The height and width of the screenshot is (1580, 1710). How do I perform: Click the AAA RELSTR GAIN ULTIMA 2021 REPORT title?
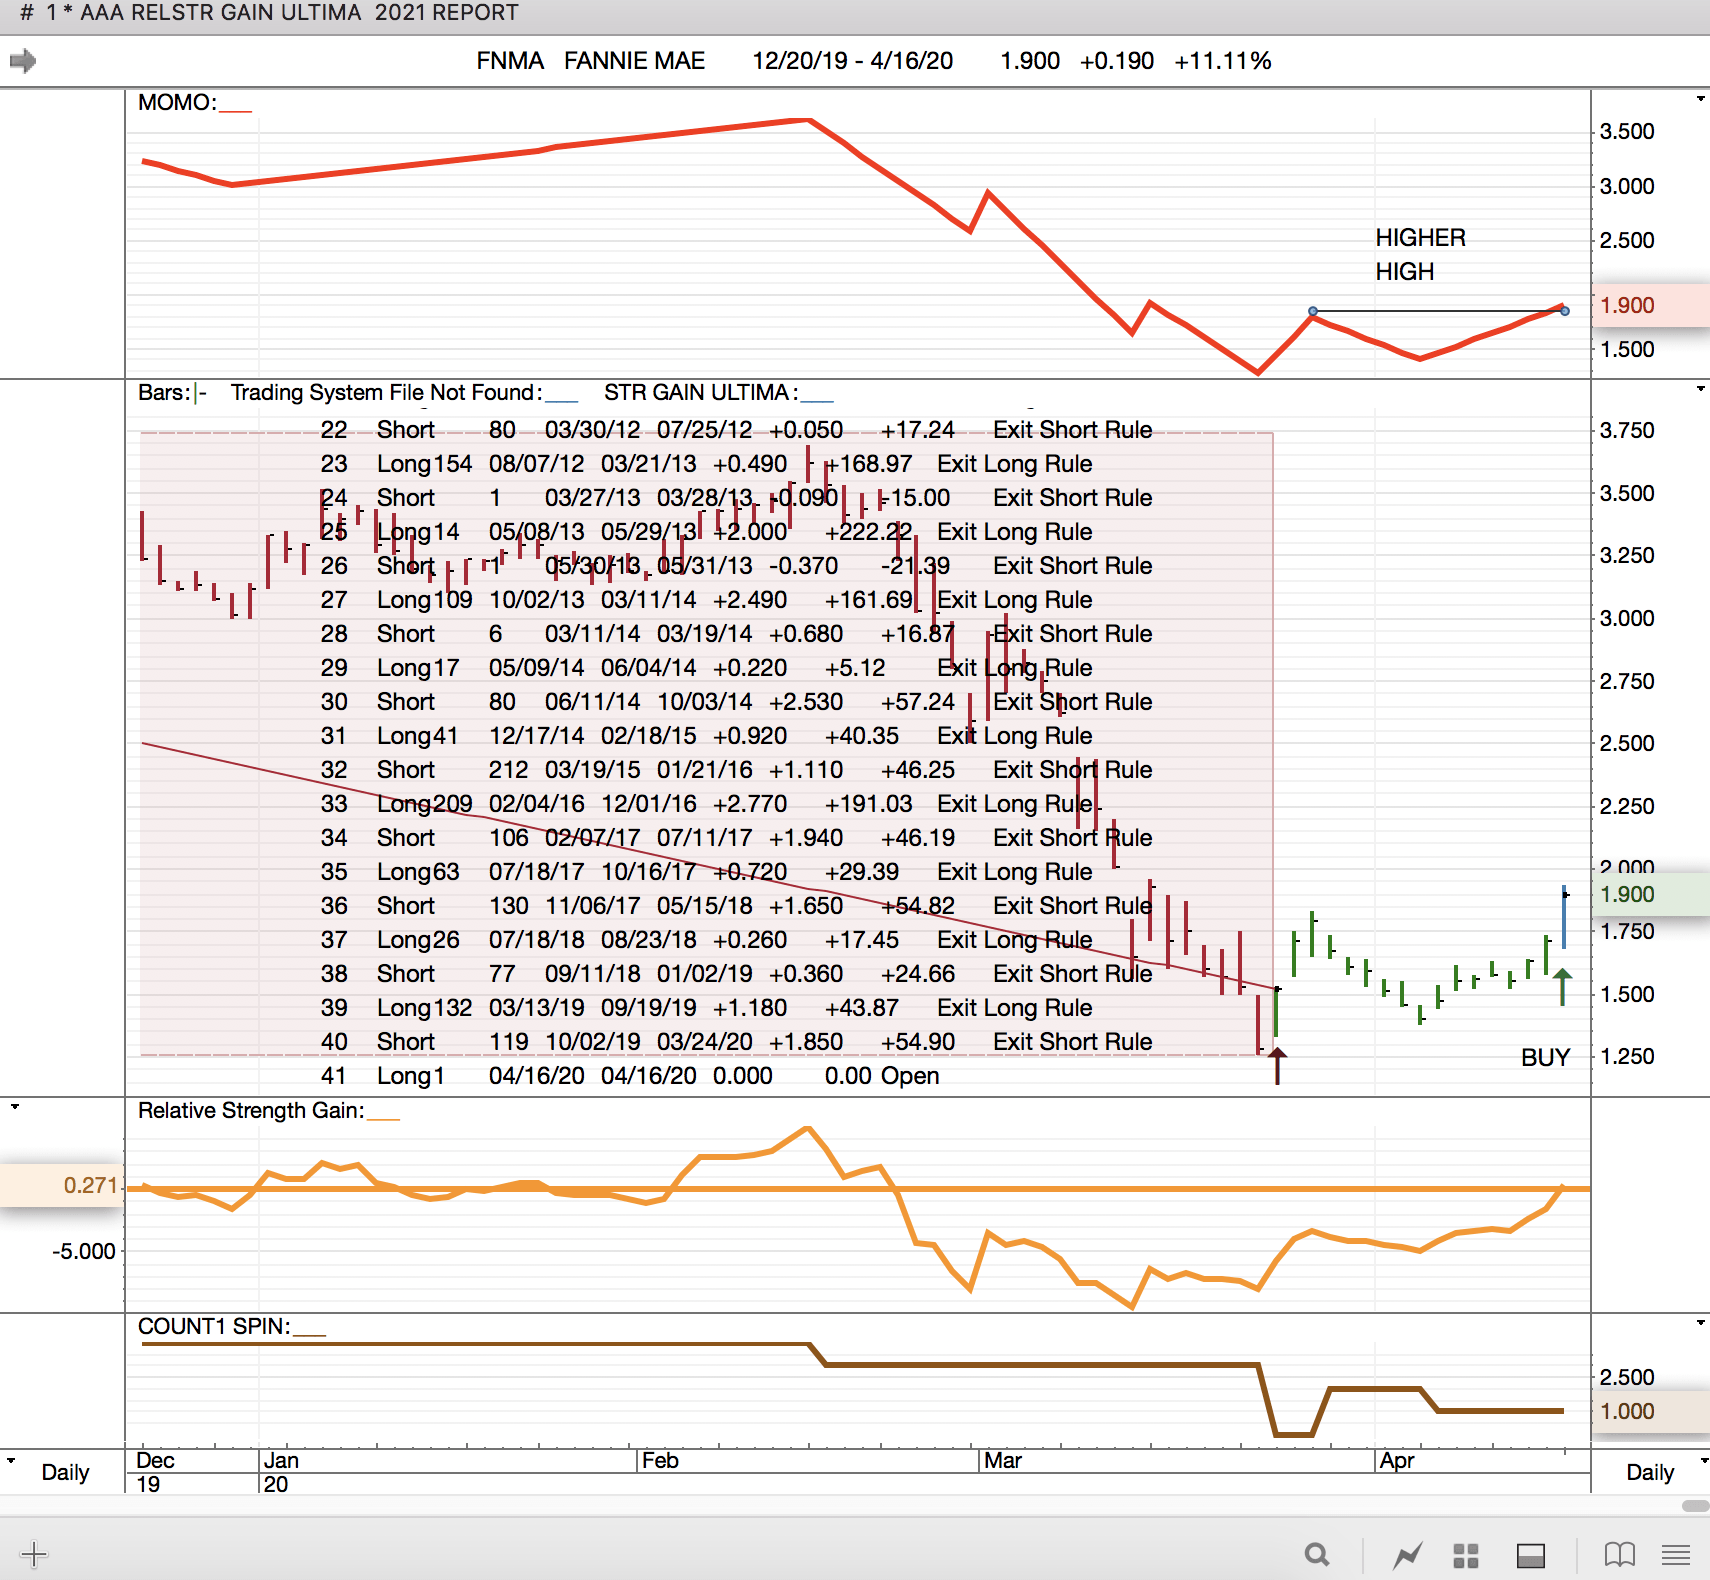point(299,13)
